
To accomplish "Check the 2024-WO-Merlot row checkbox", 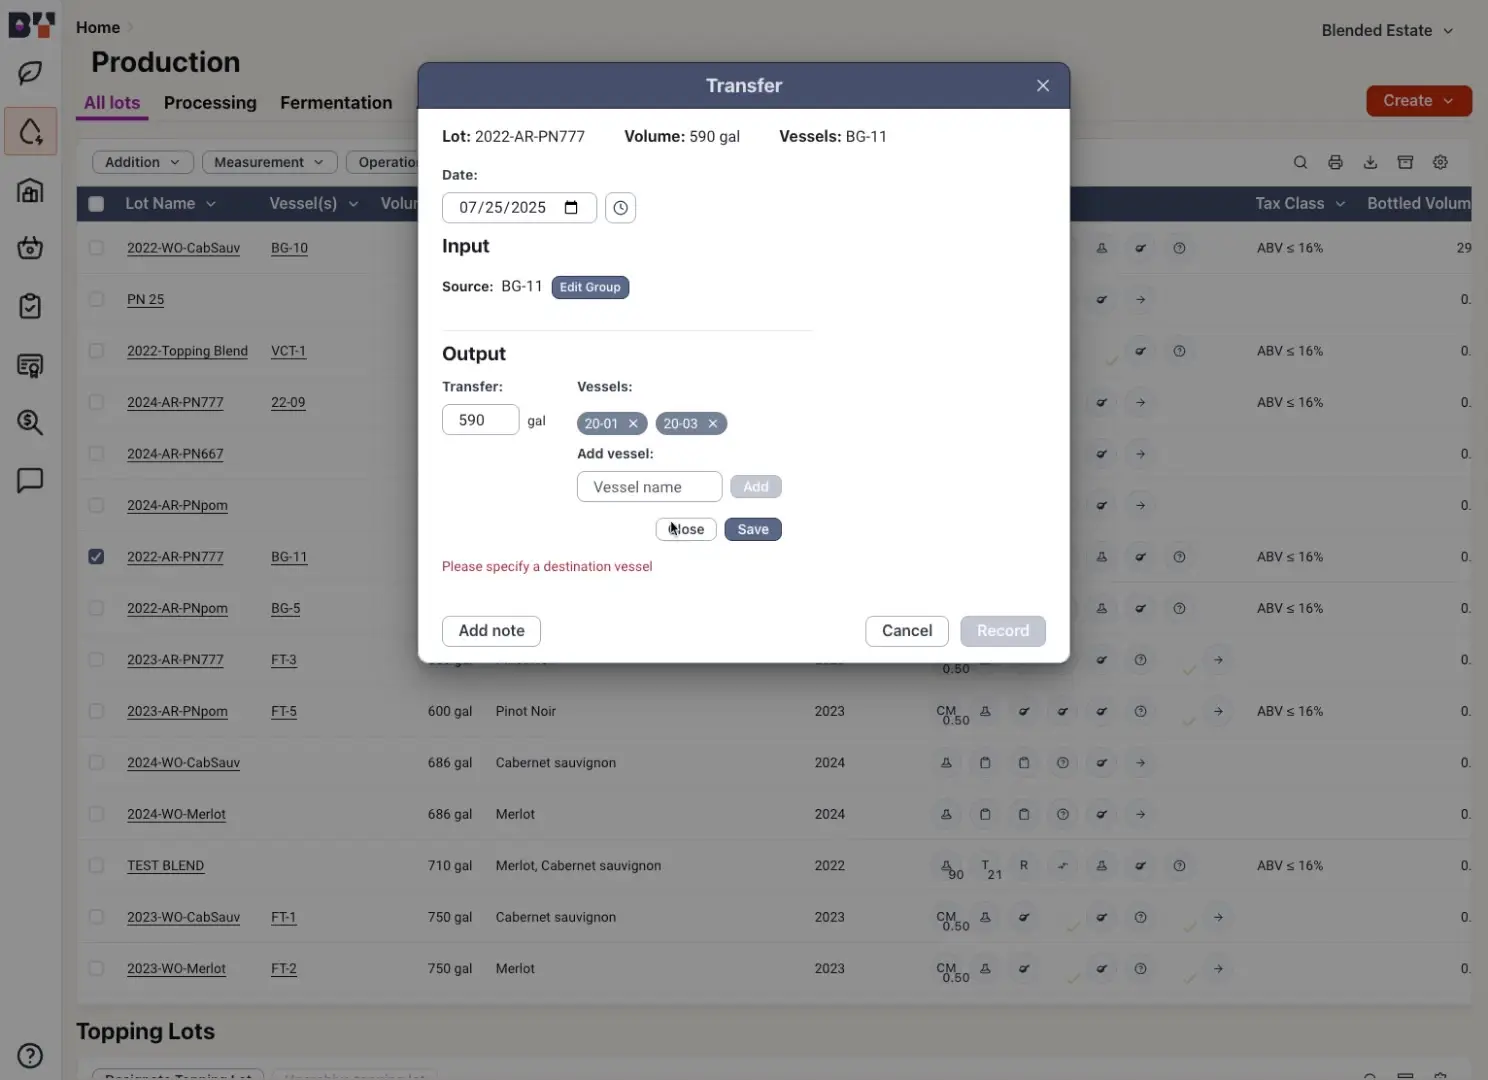I will 96,814.
